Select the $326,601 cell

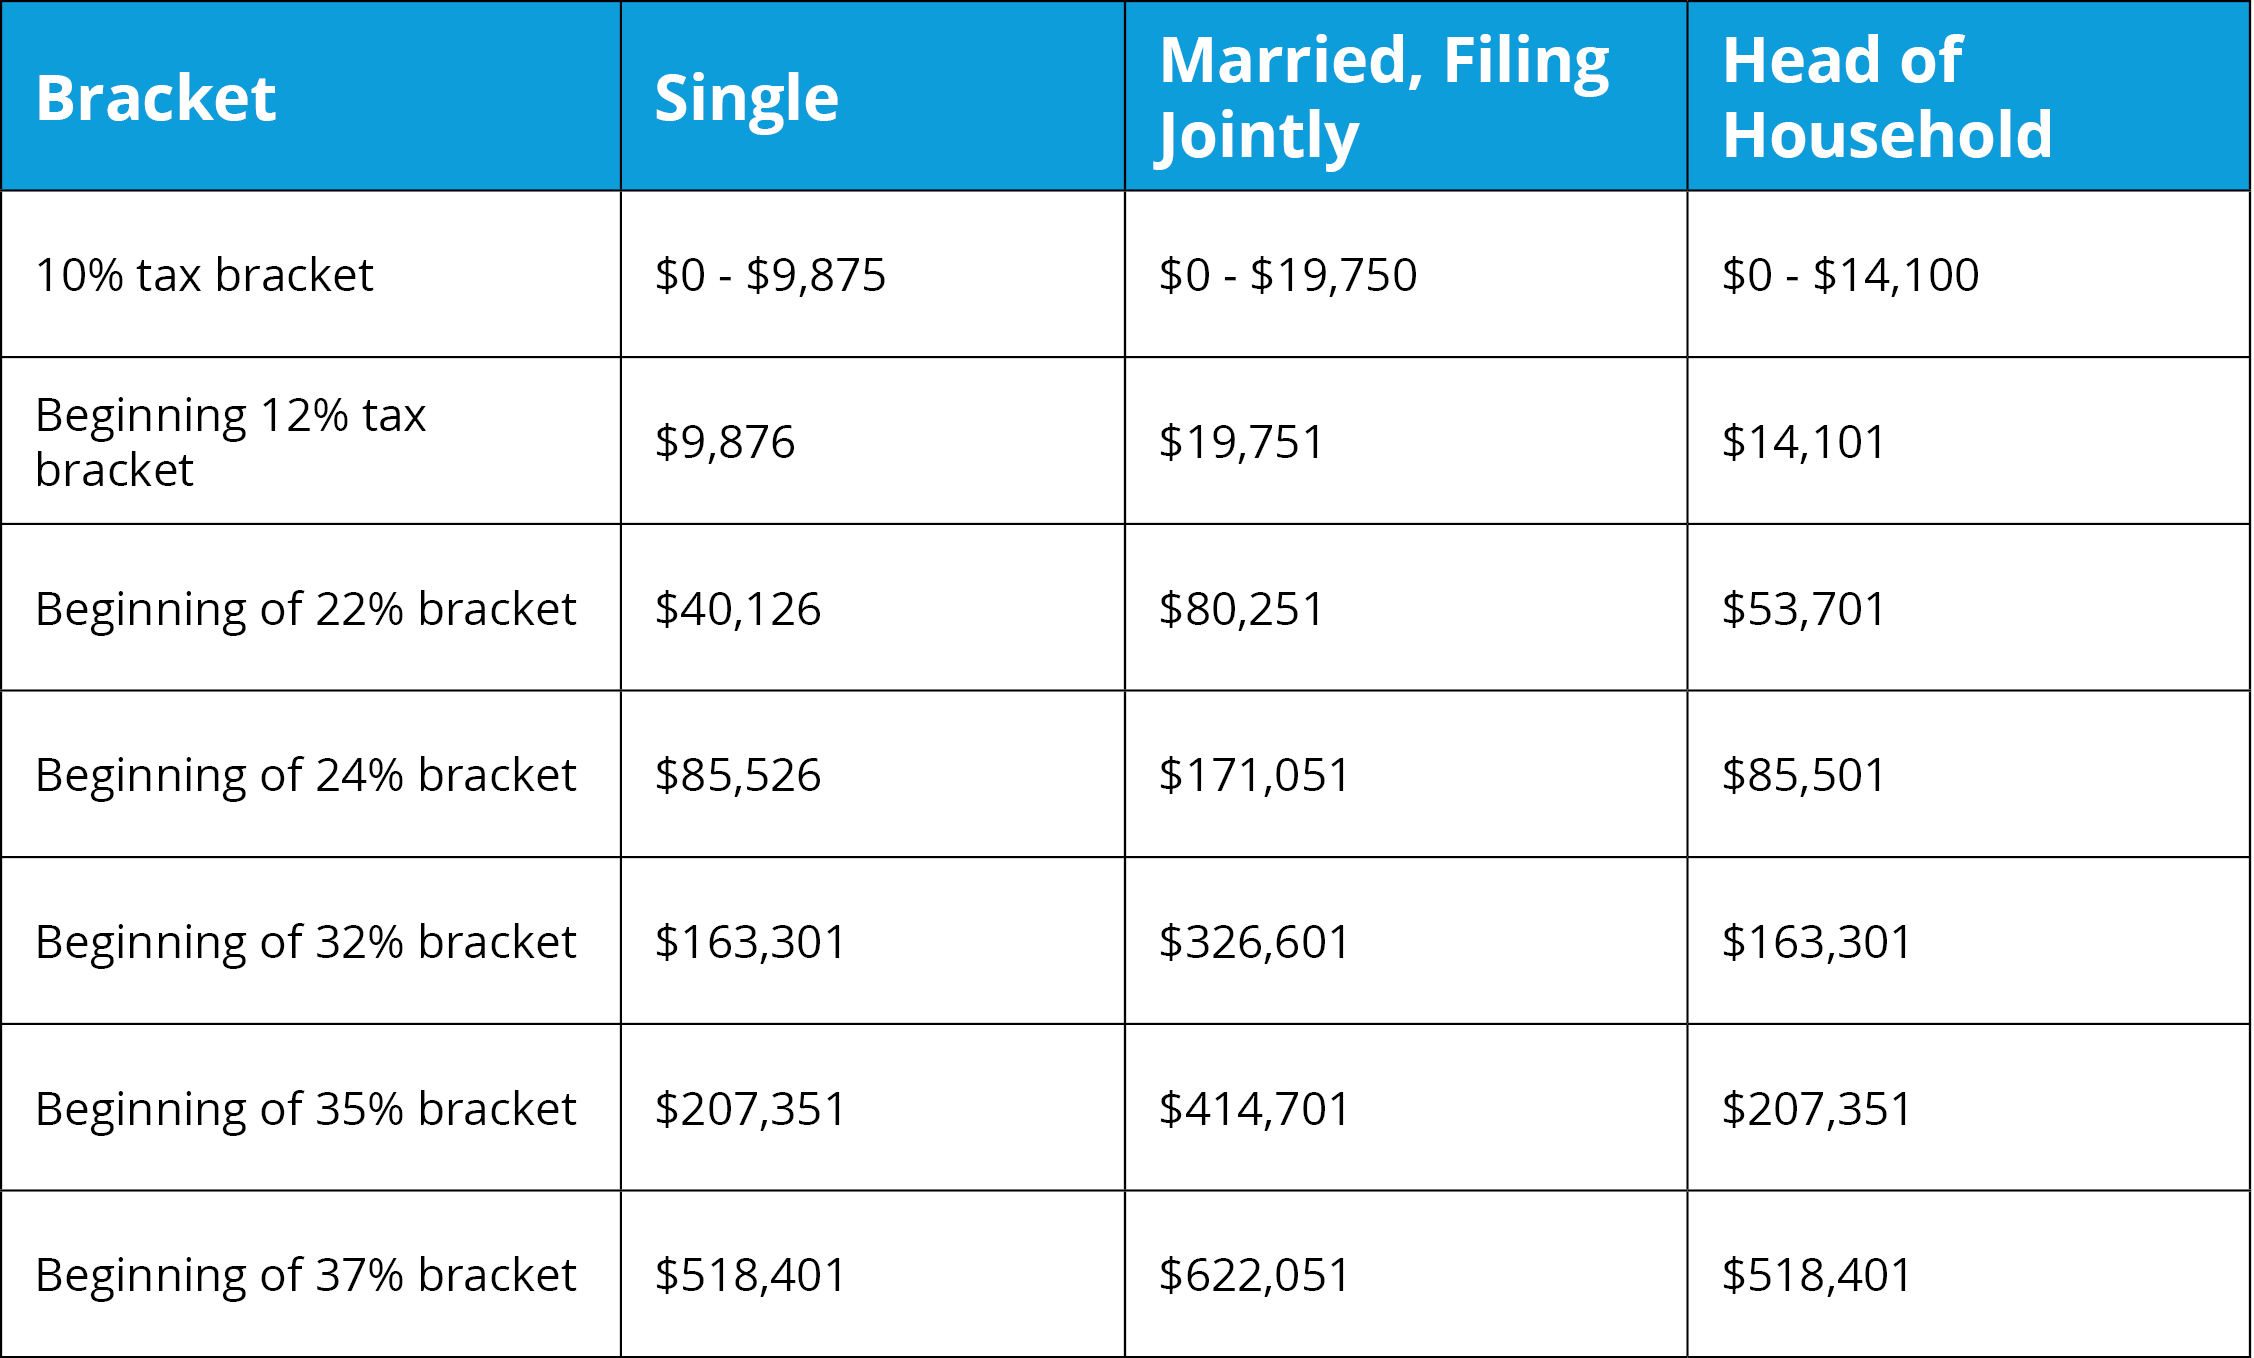click(1254, 942)
